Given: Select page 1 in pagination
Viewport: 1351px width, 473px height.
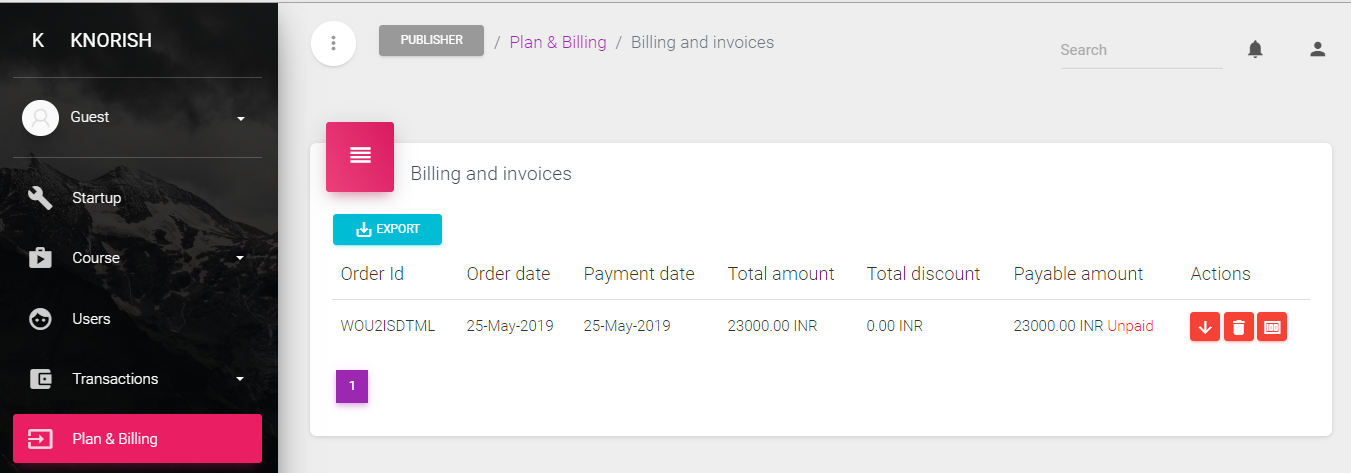Looking at the screenshot, I should (352, 386).
